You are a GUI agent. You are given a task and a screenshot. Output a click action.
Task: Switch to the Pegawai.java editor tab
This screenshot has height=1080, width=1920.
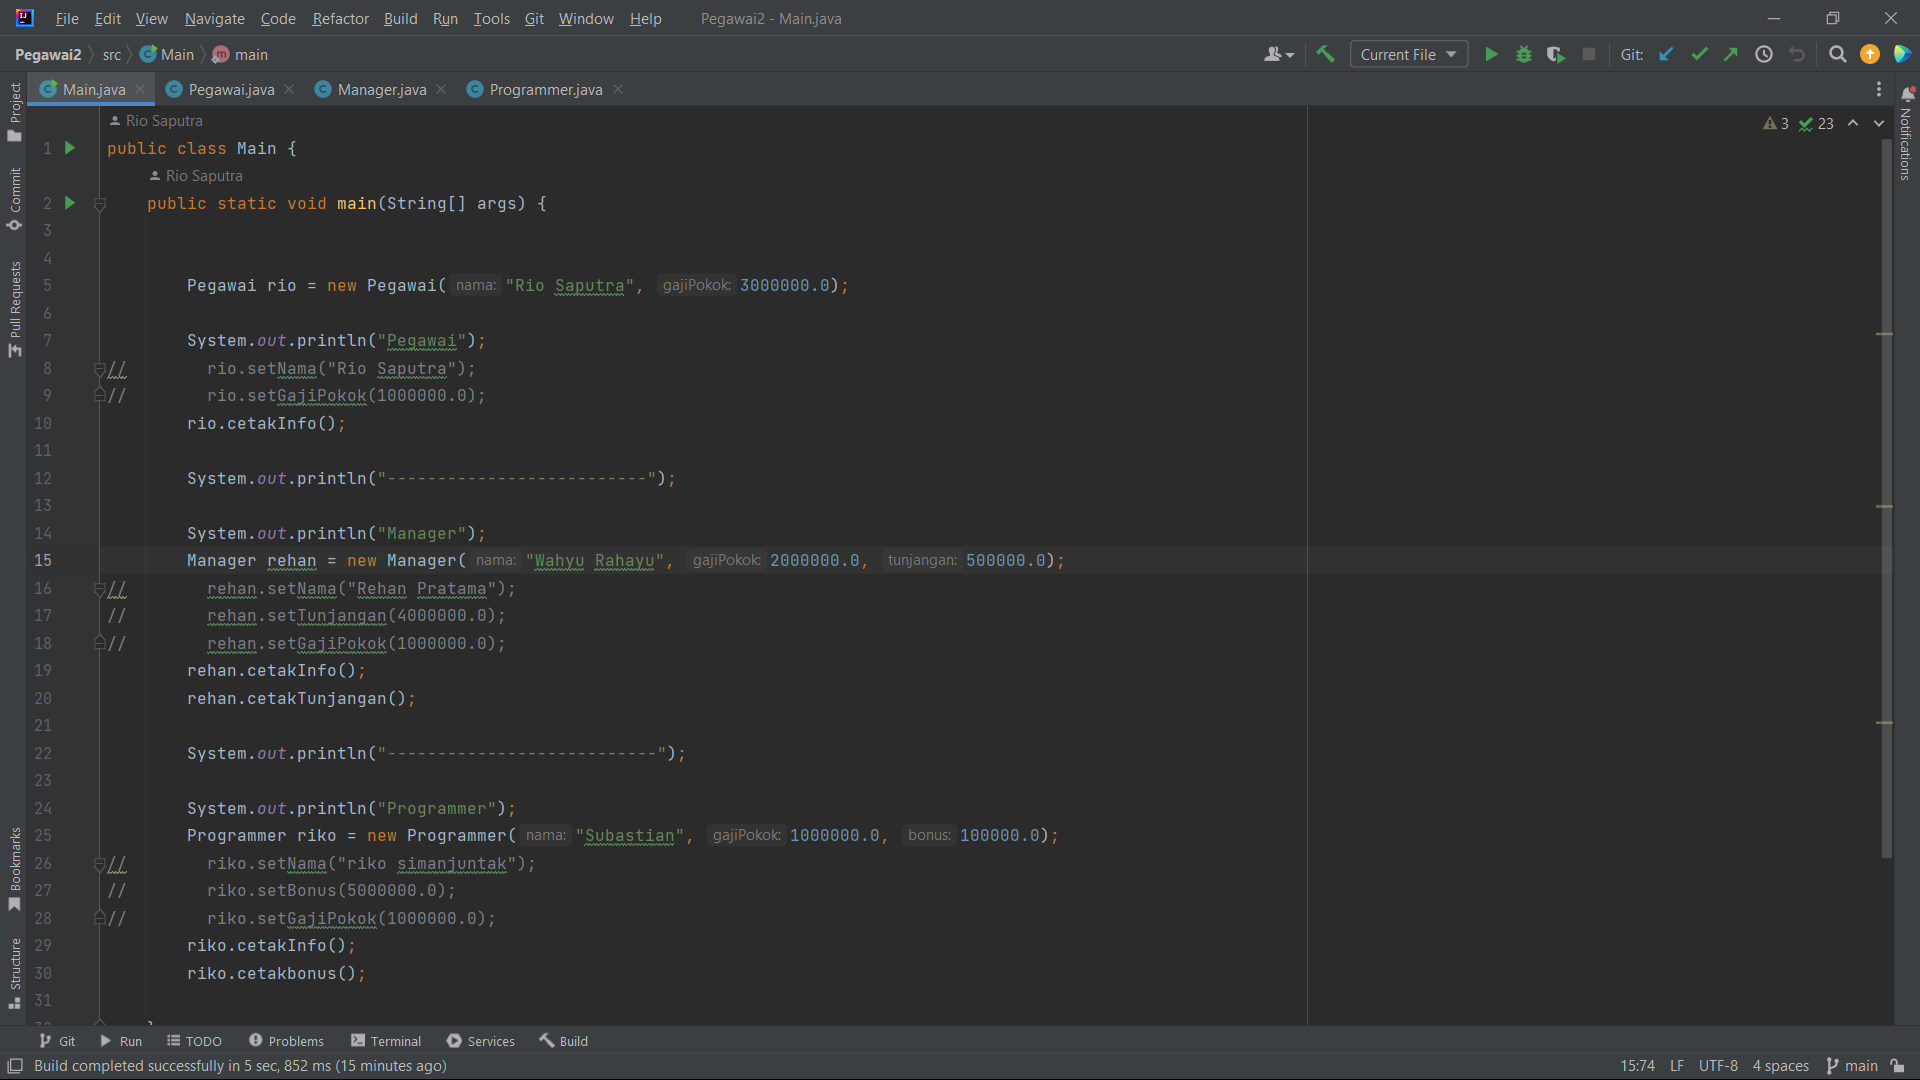(229, 89)
